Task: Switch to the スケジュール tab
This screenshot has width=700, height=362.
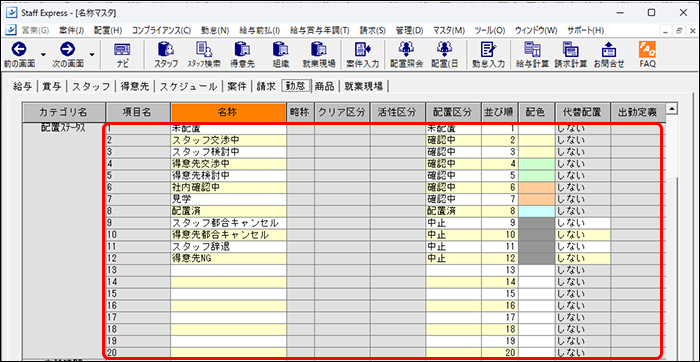Action: pyautogui.click(x=188, y=87)
